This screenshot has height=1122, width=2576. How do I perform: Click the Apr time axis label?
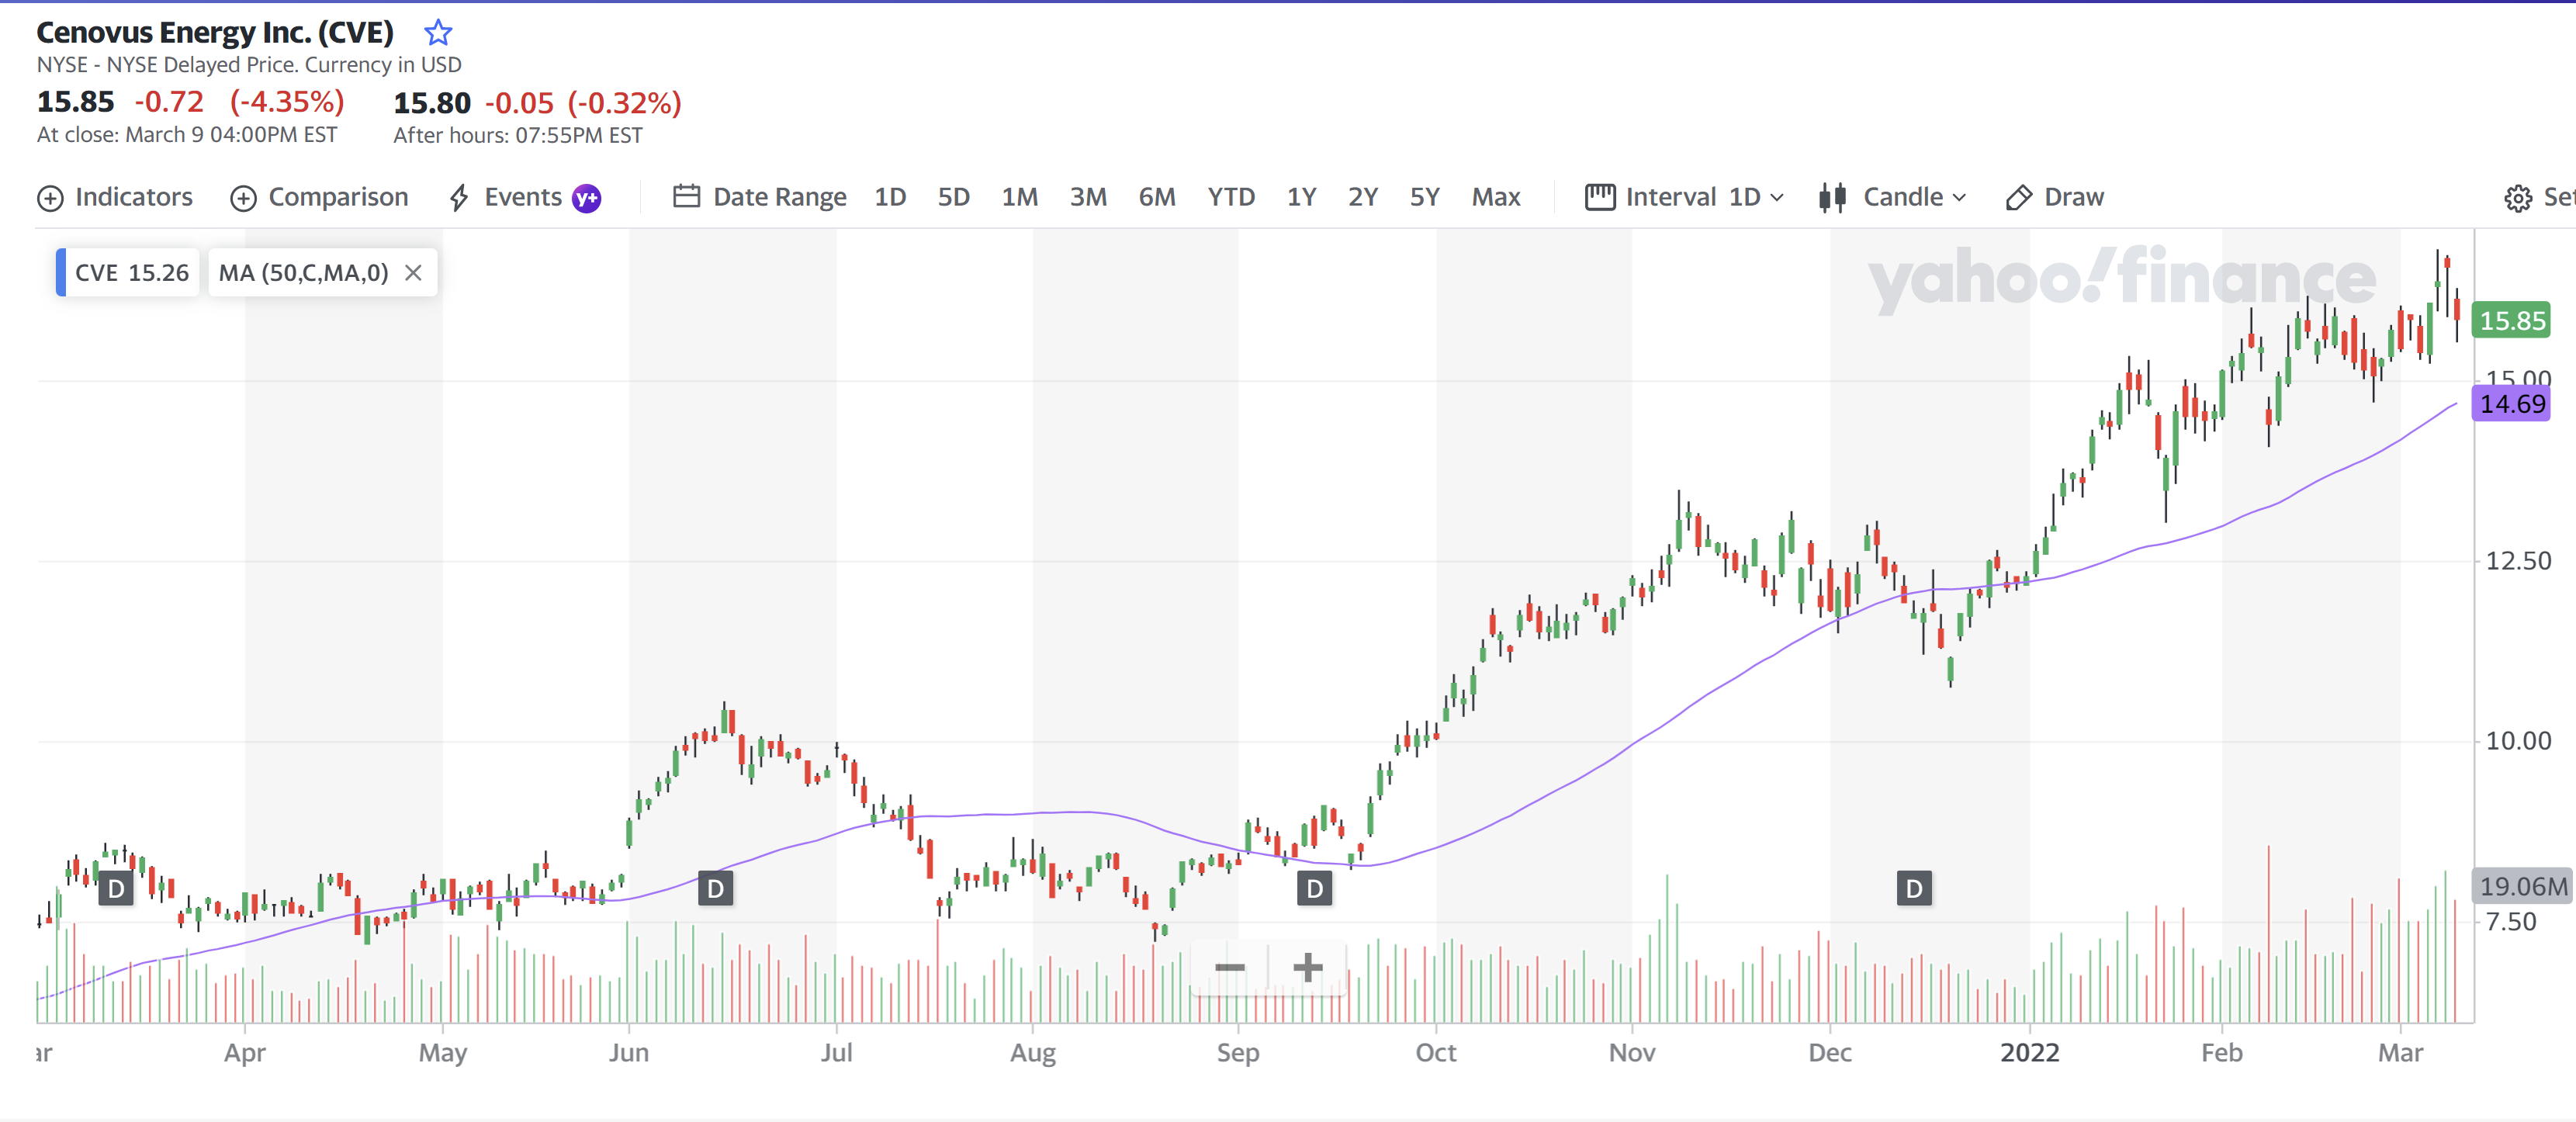click(x=244, y=1053)
